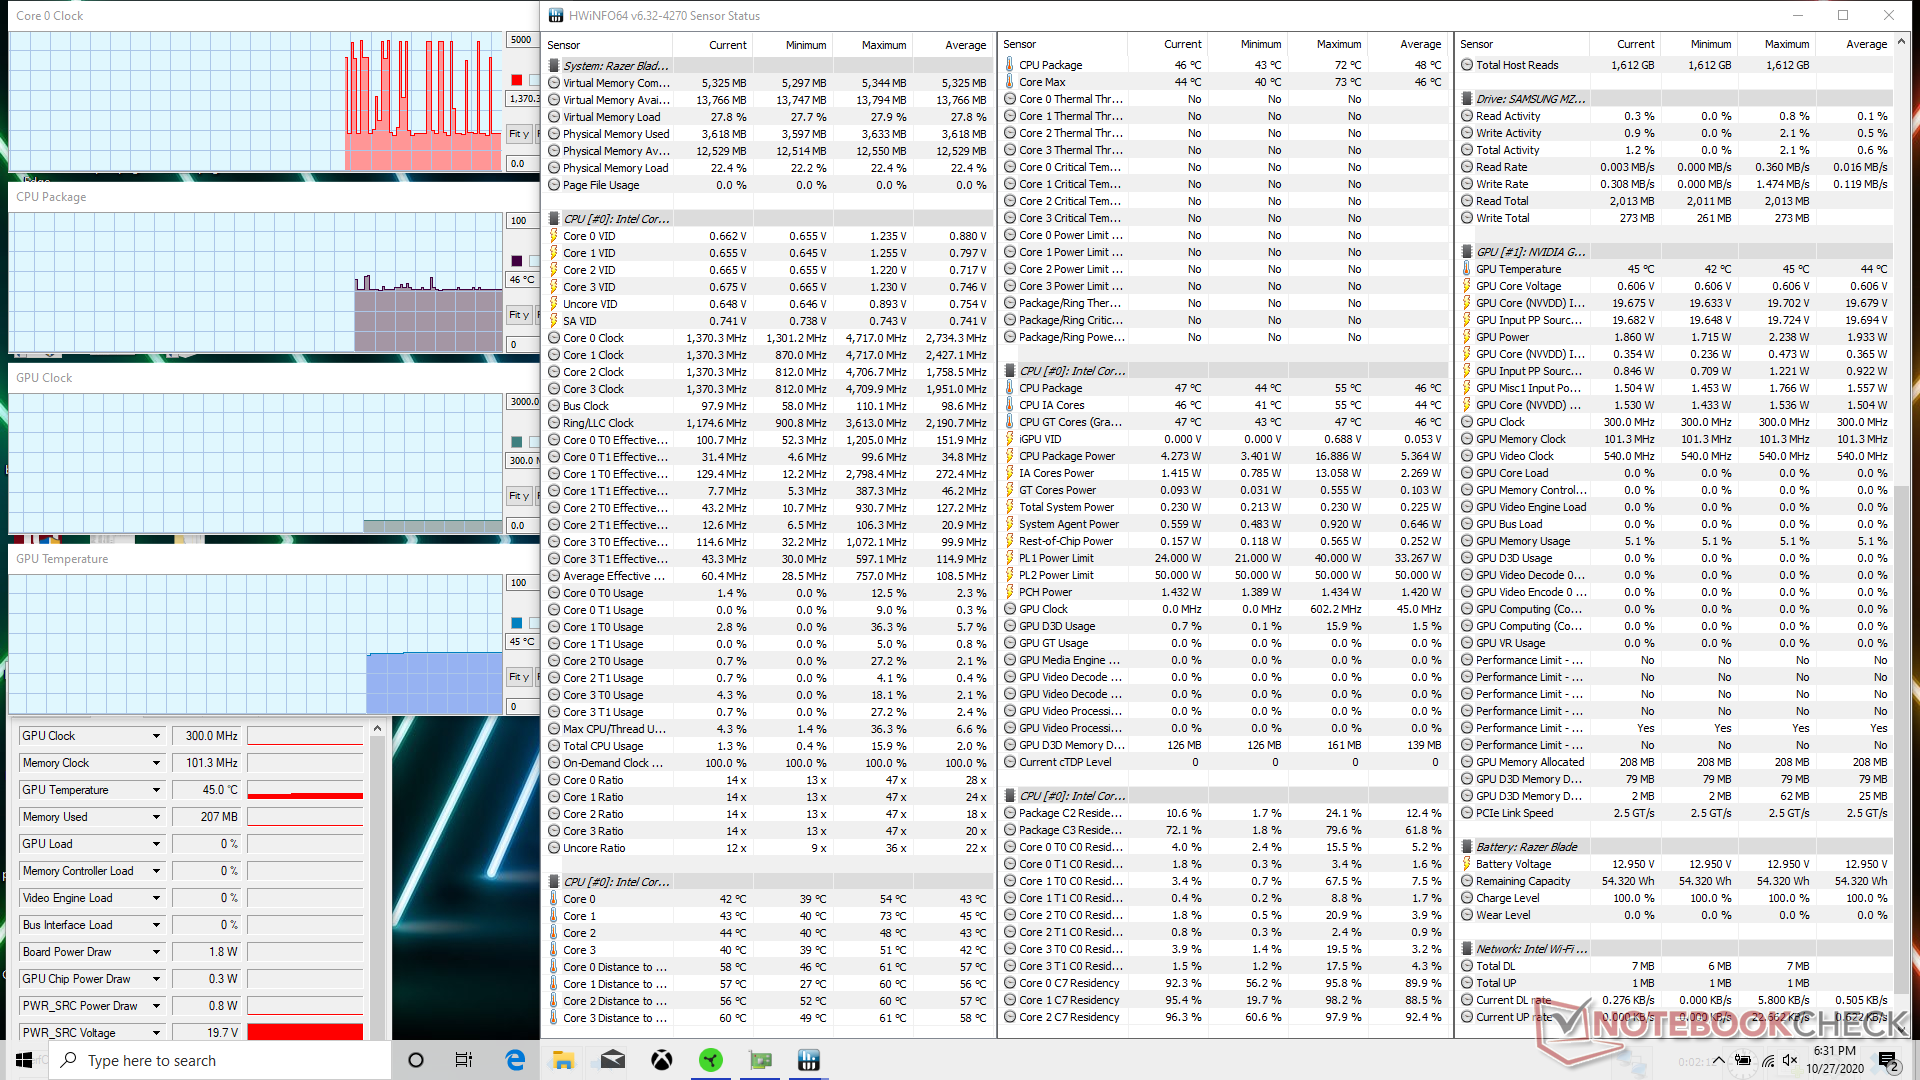This screenshot has width=1920, height=1080.
Task: Open Microsoft Edge from the taskbar
Action: click(x=515, y=1060)
